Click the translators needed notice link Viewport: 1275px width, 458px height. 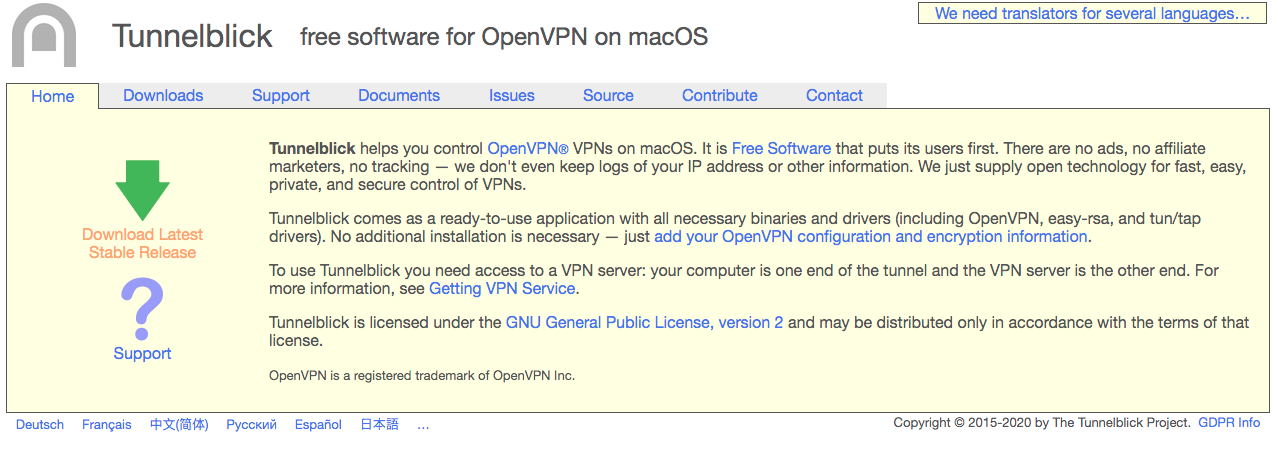click(1092, 14)
